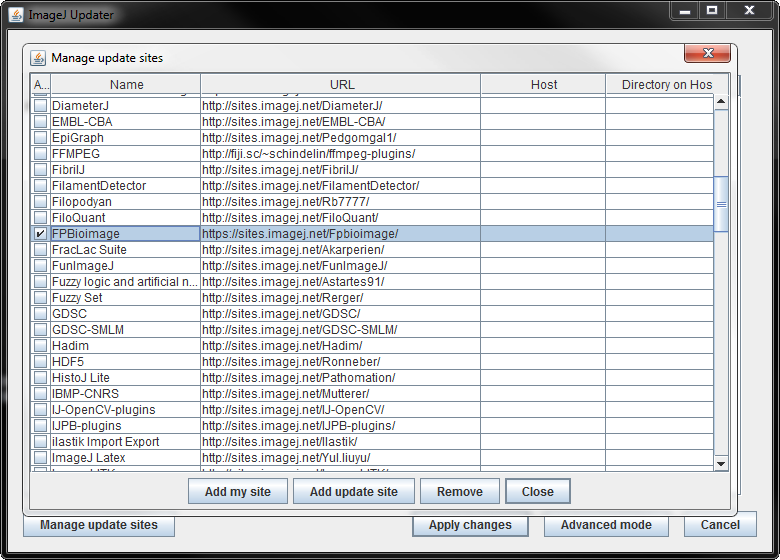Click URL http://sites.imagej.net/Pathomation/
The width and height of the screenshot is (780, 560).
[341, 377]
